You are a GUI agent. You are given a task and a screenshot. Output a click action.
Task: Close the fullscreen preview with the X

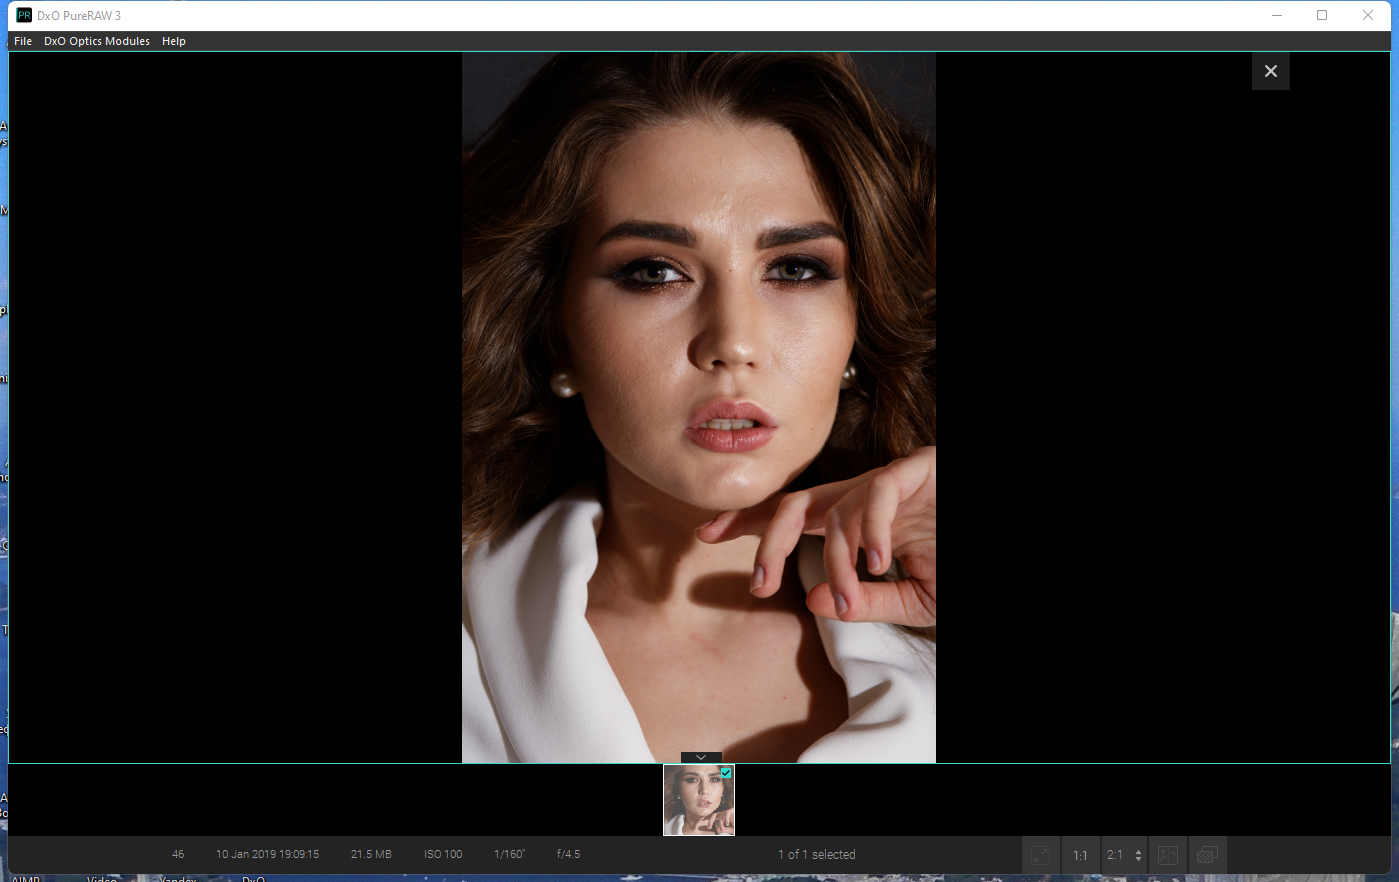point(1270,71)
